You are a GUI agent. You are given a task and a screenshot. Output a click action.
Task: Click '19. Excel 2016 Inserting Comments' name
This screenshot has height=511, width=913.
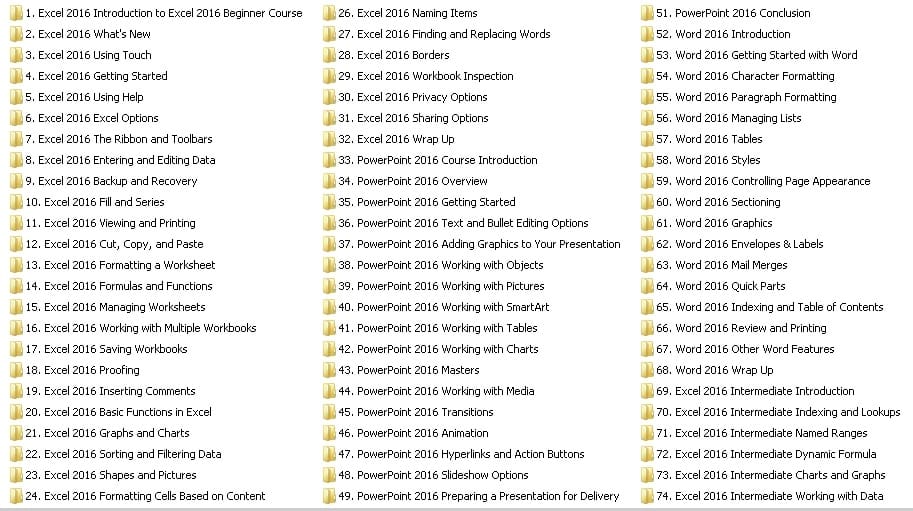point(110,391)
